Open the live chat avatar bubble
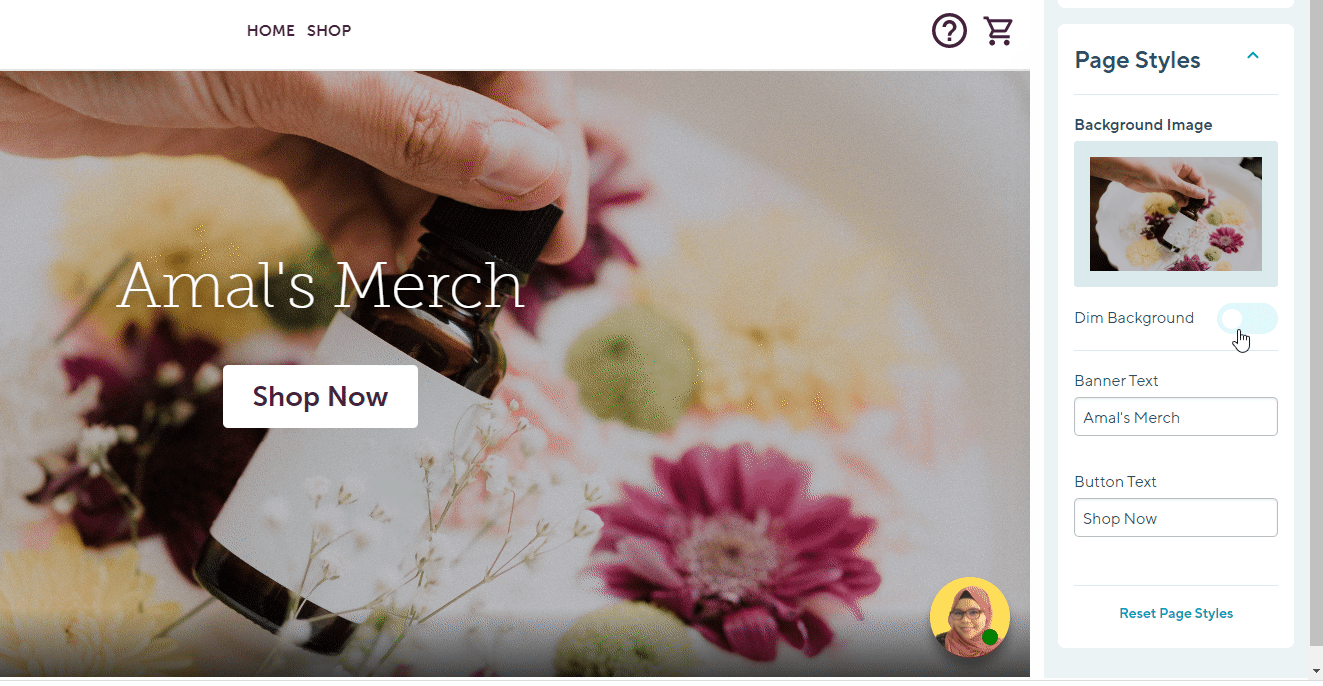1323x686 pixels. coord(969,617)
